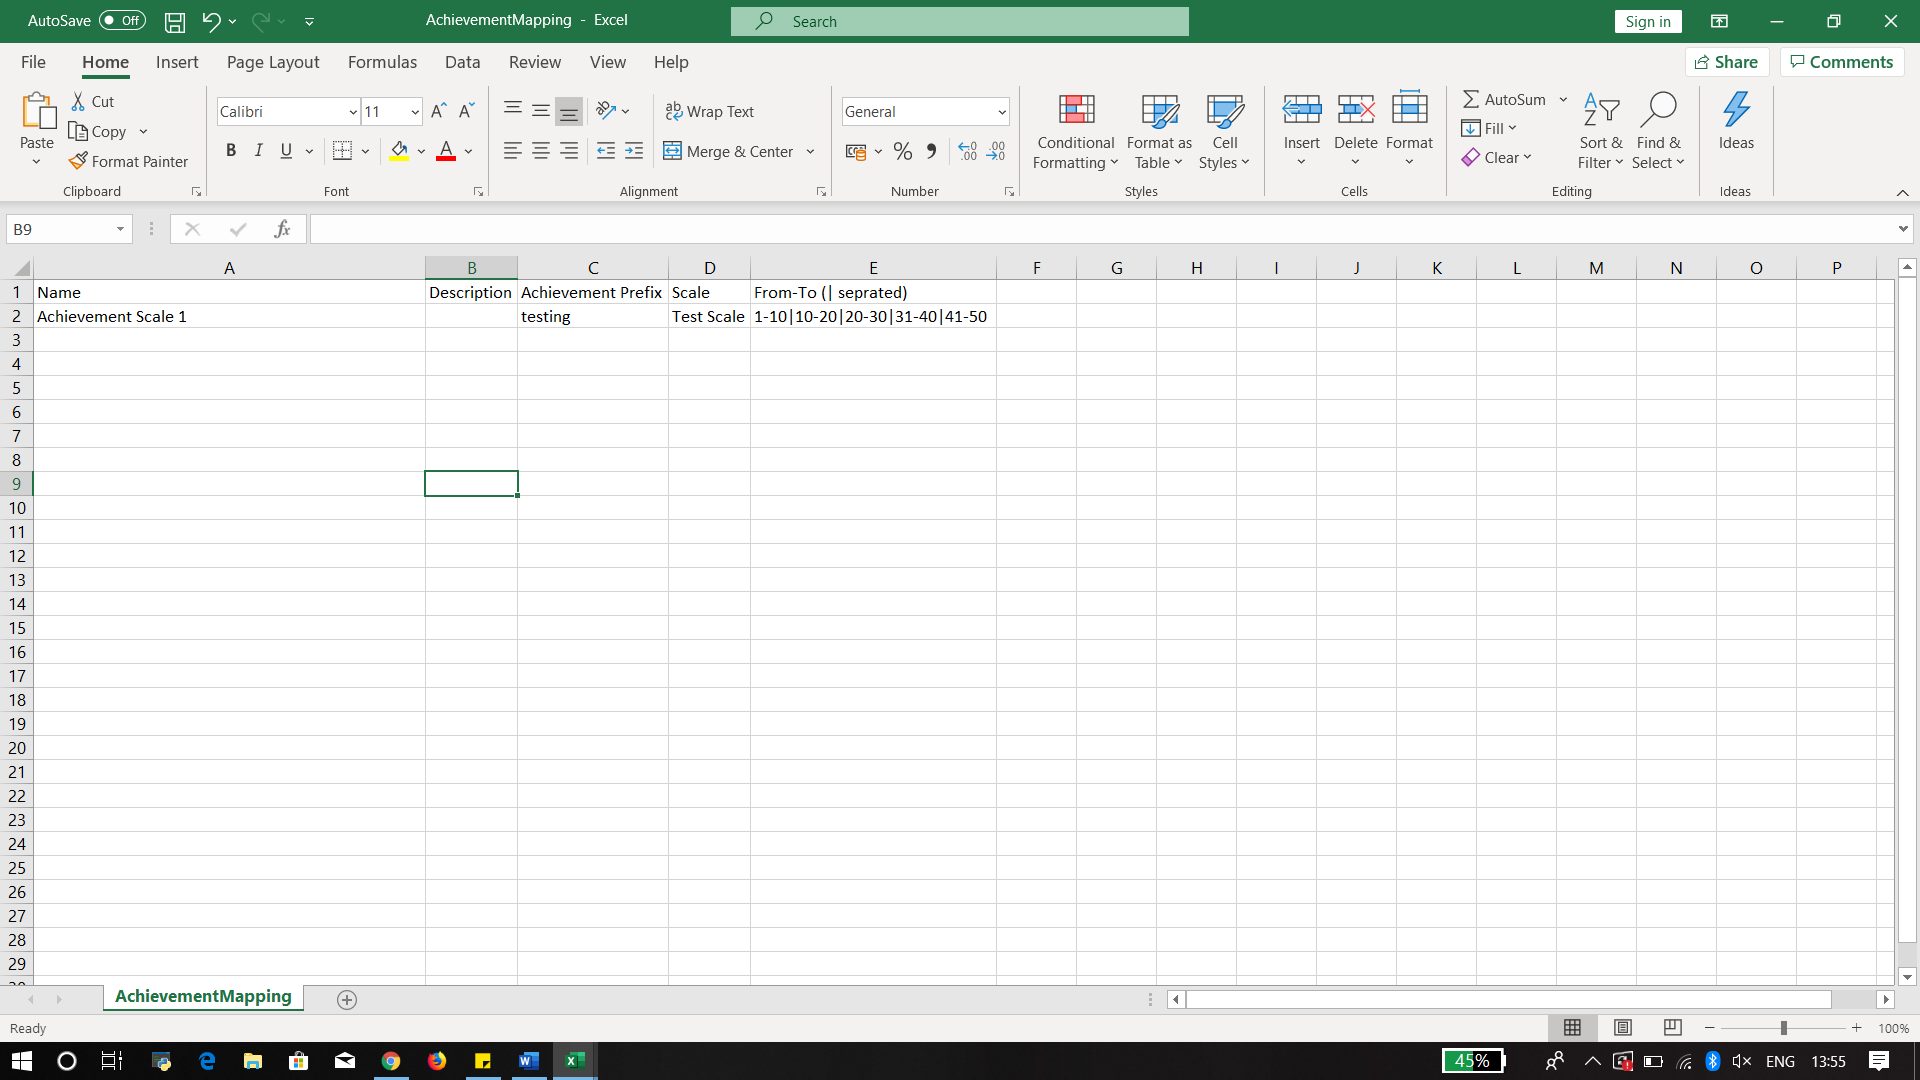Open the Number Format dropdown showing General
Image resolution: width=1920 pixels, height=1080 pixels.
tap(1001, 112)
